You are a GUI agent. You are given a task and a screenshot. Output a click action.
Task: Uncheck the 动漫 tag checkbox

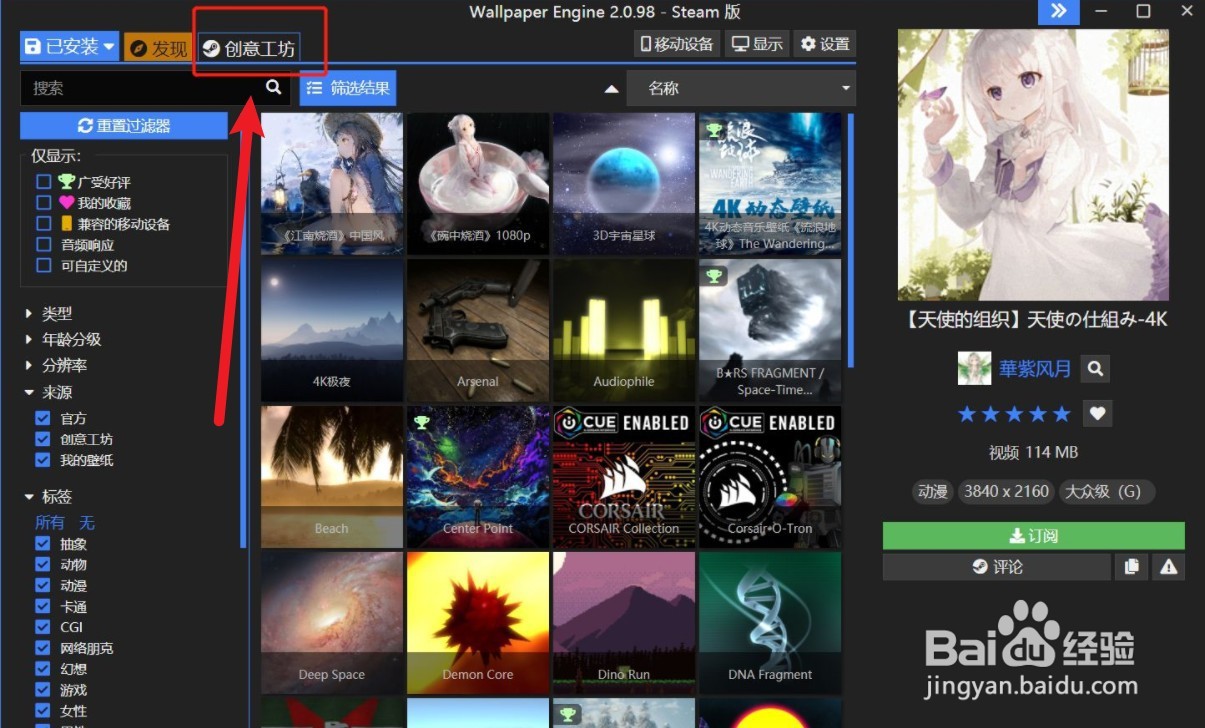coord(43,585)
